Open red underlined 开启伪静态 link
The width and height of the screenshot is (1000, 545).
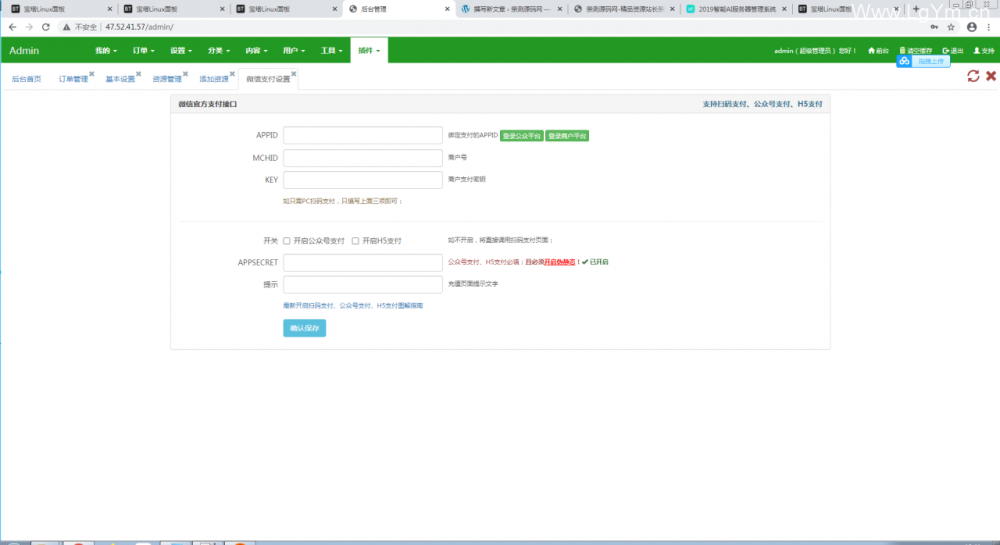pos(559,262)
